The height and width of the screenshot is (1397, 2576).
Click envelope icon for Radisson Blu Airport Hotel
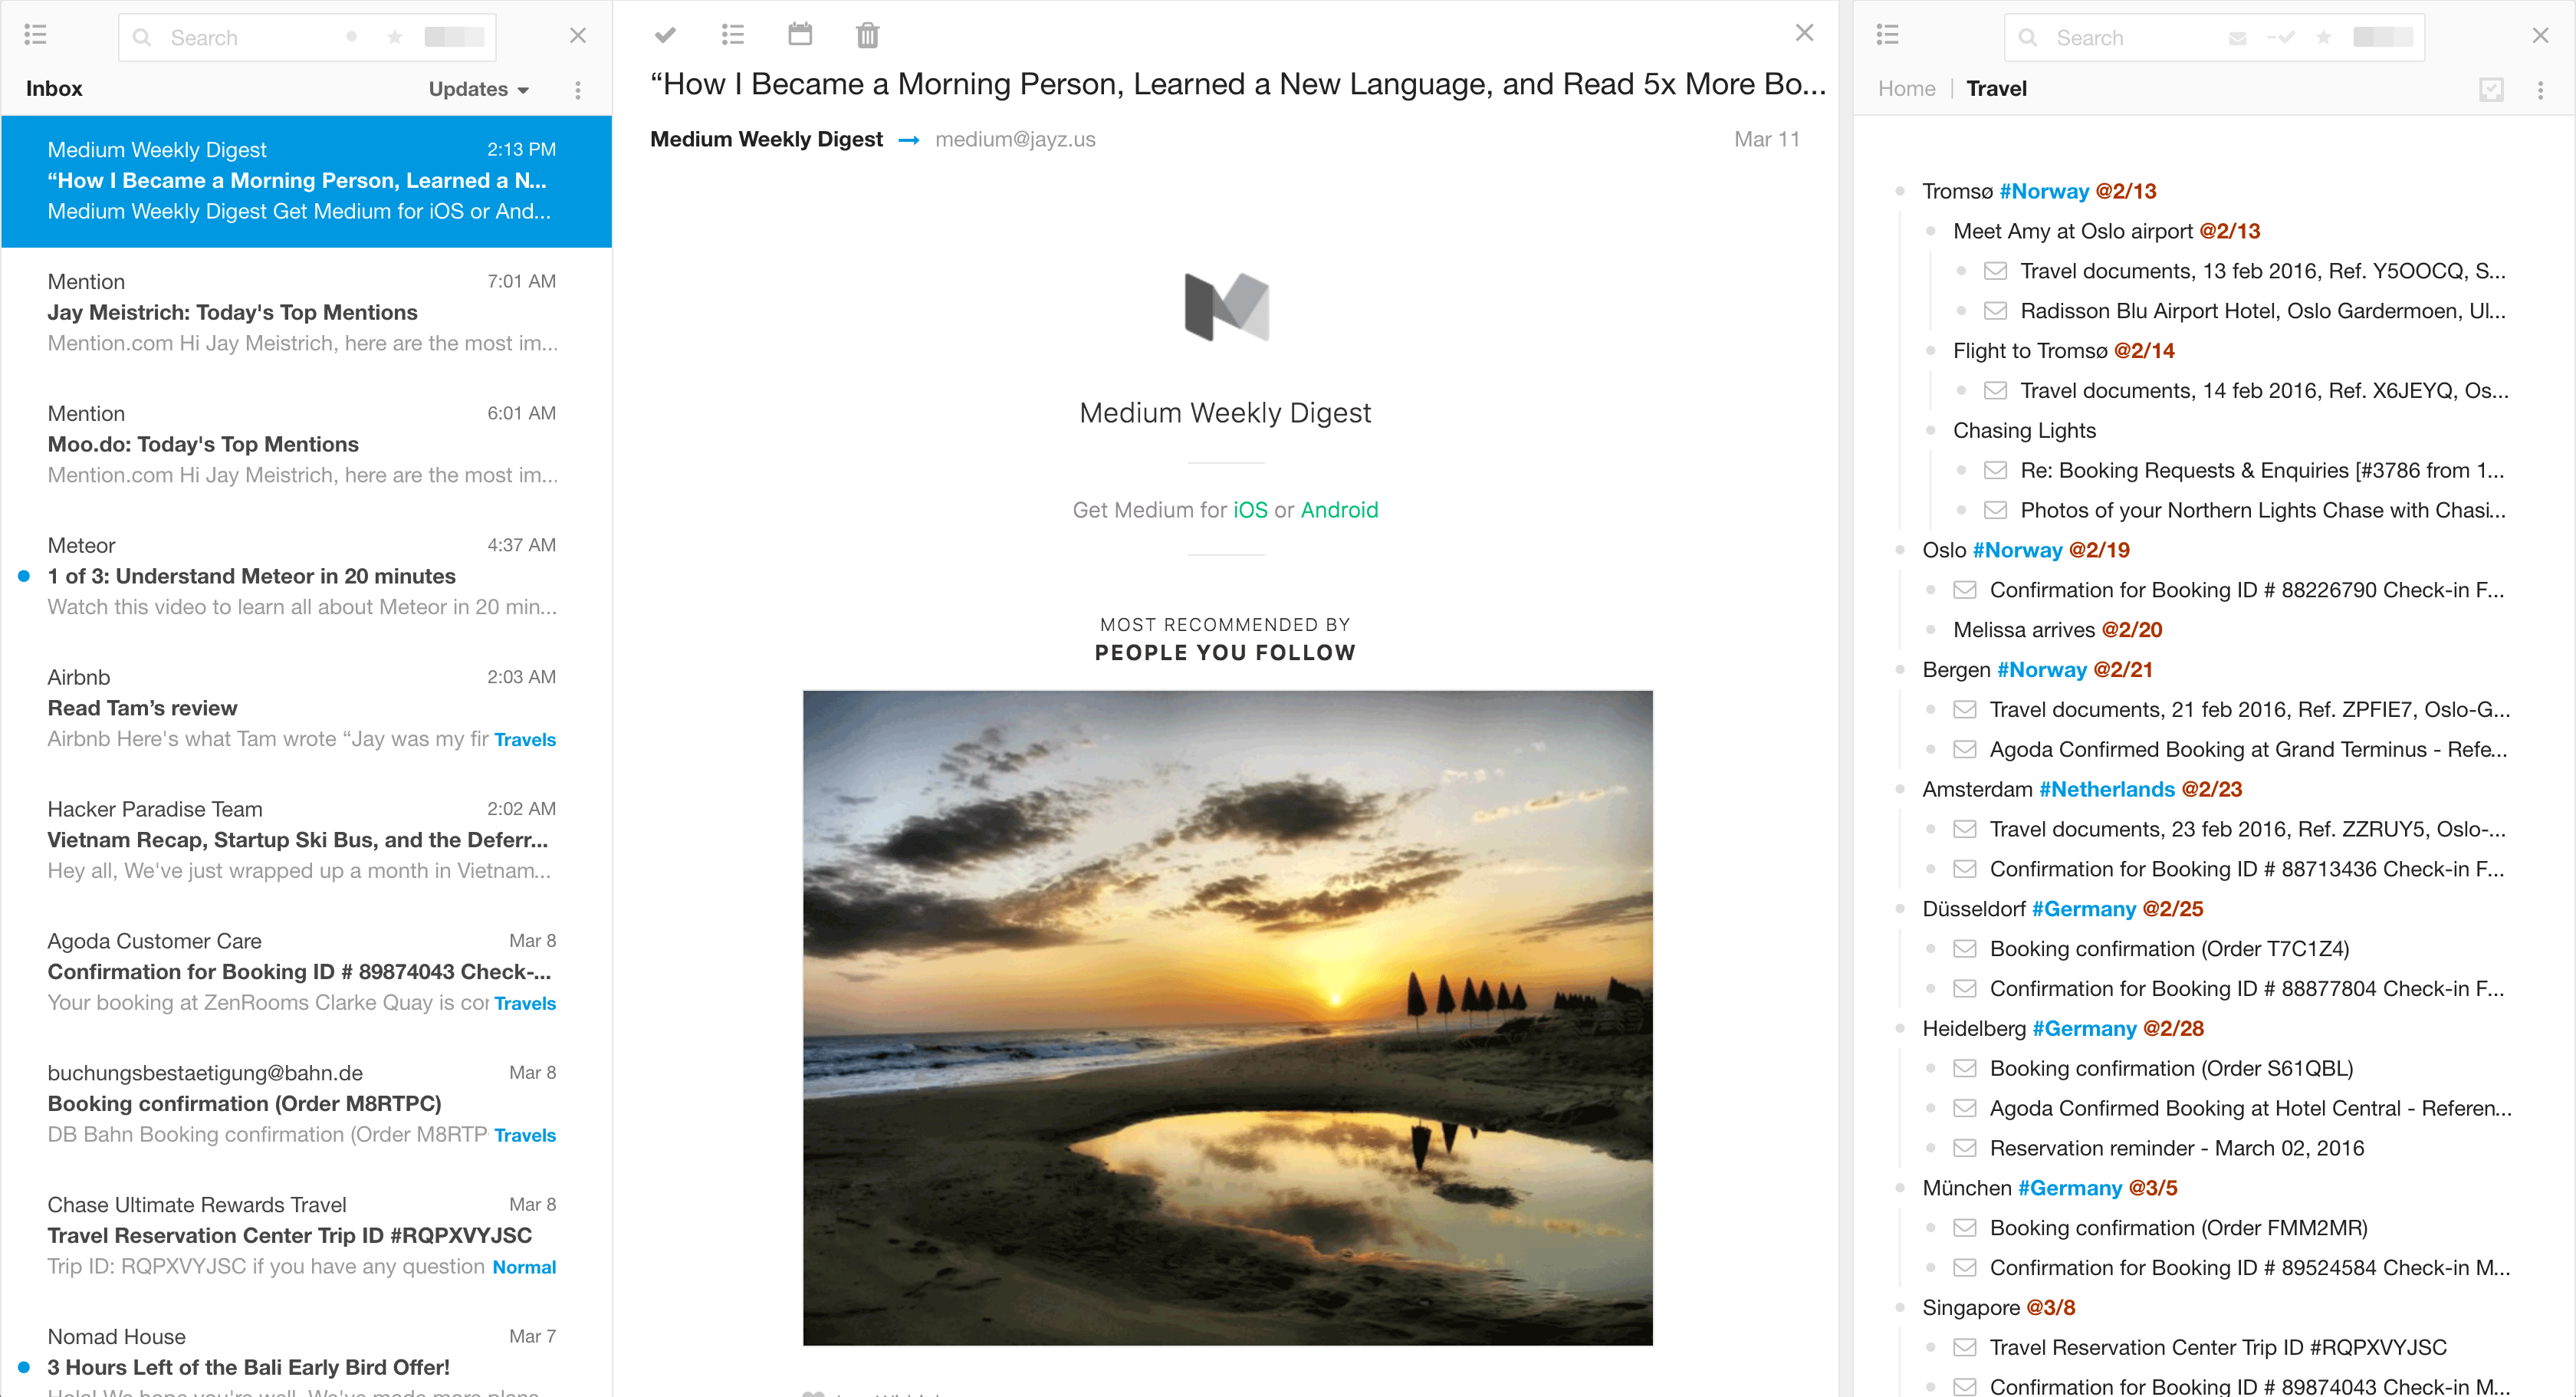point(1995,311)
